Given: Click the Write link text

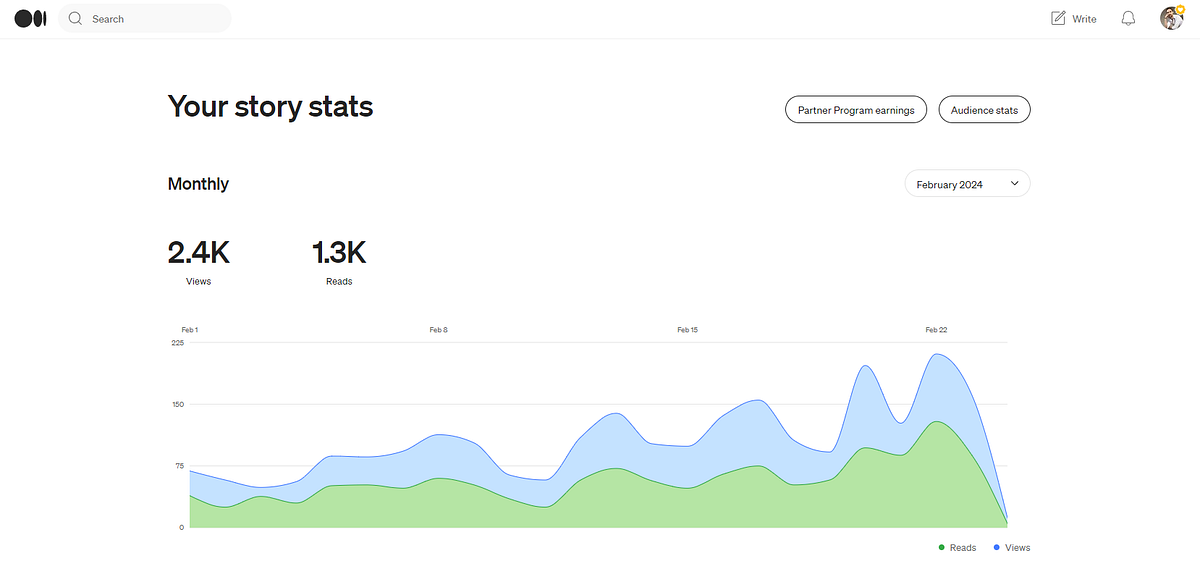Looking at the screenshot, I should [1084, 19].
